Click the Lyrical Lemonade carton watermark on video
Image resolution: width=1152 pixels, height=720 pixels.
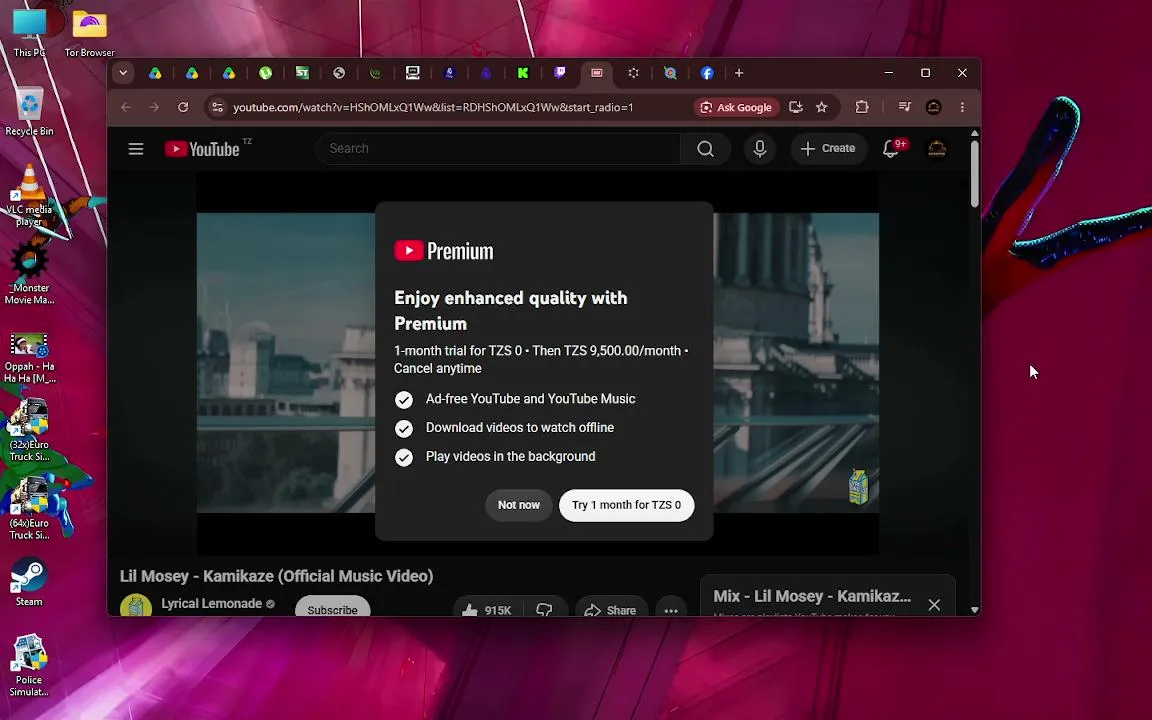pyautogui.click(x=858, y=486)
